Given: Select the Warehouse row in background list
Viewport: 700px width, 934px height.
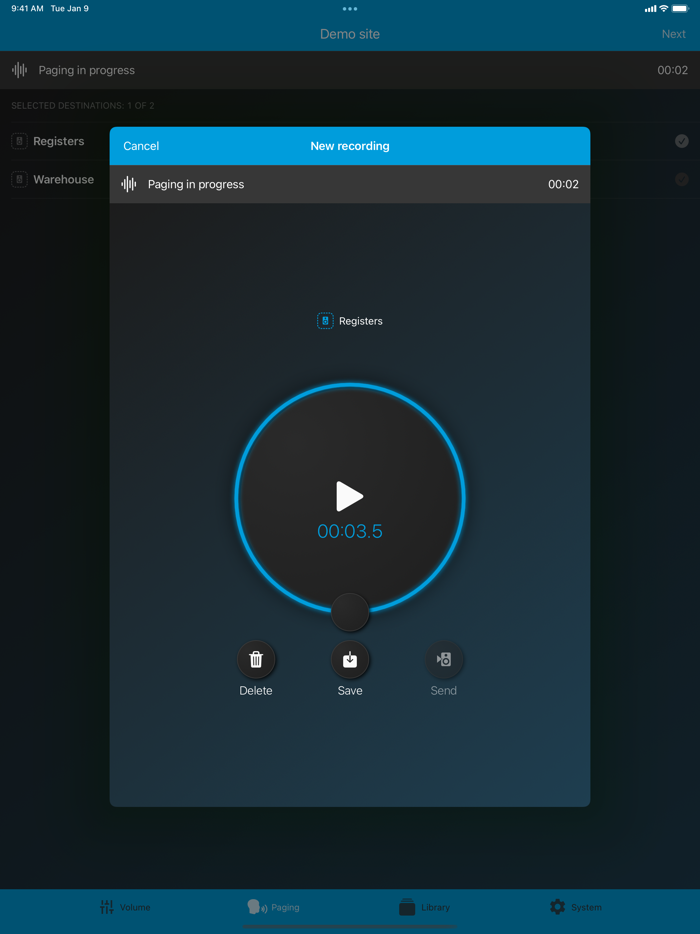Looking at the screenshot, I should pyautogui.click(x=350, y=179).
